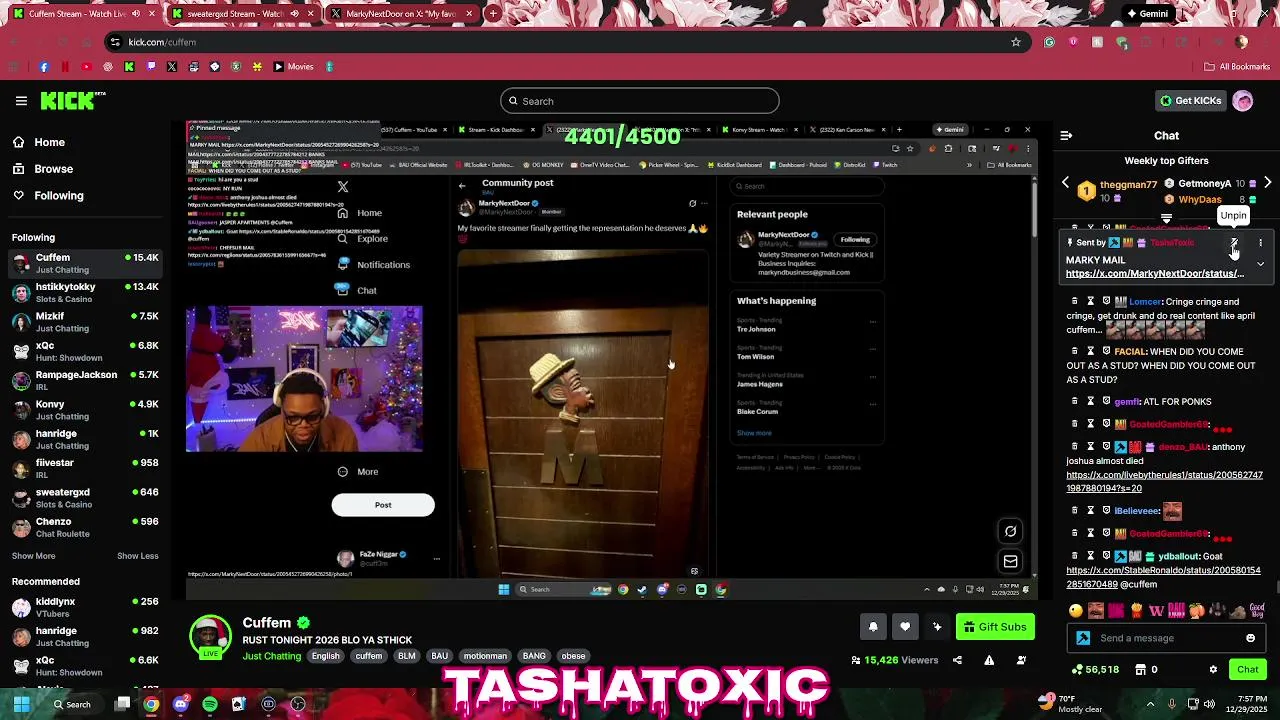Collapse following list with Show Less

[138, 556]
